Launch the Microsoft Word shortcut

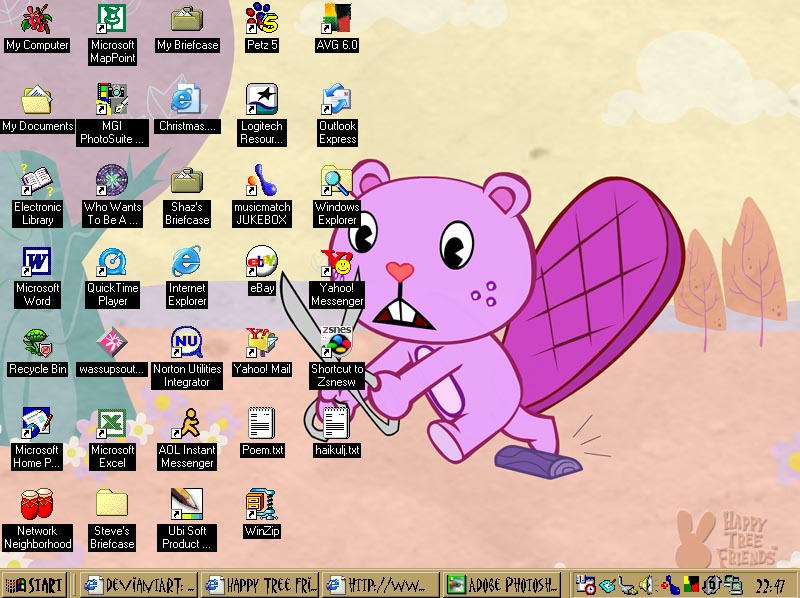coord(37,261)
